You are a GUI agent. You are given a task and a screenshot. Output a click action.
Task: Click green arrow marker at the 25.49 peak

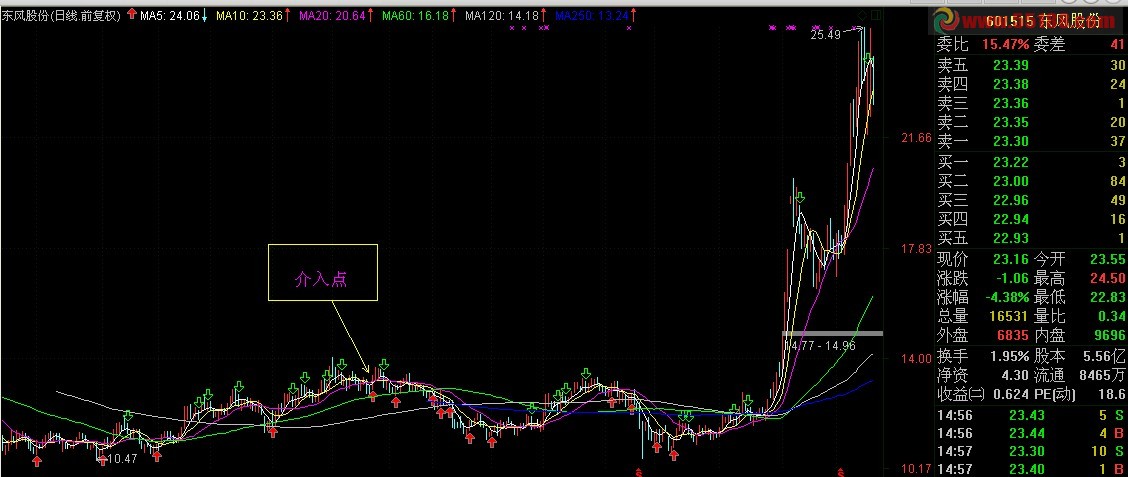point(868,58)
